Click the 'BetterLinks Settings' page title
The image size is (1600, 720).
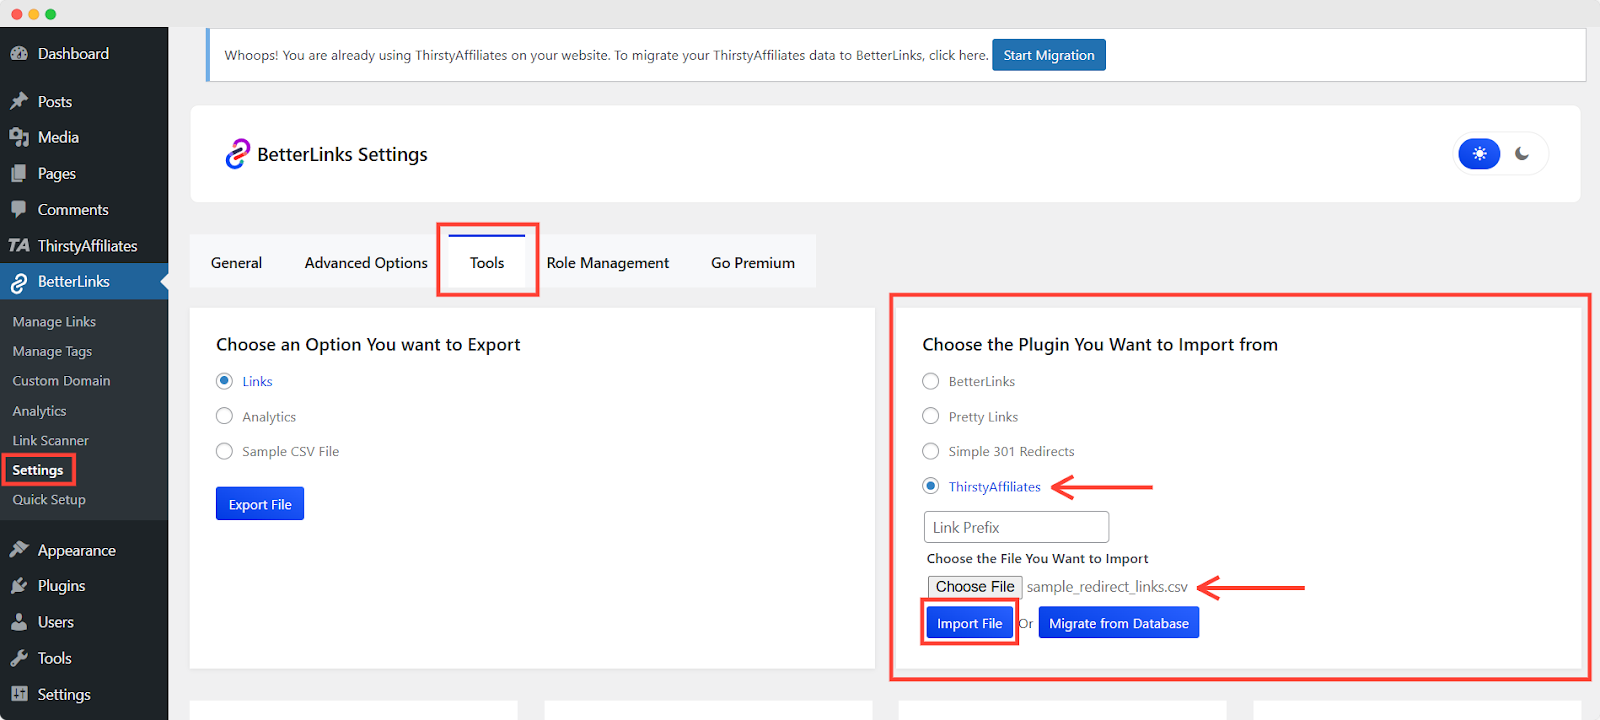point(342,154)
